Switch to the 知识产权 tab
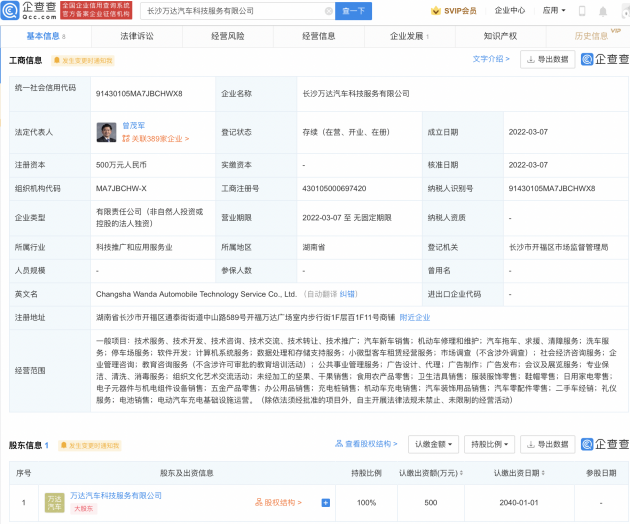The image size is (630, 524). point(498,35)
